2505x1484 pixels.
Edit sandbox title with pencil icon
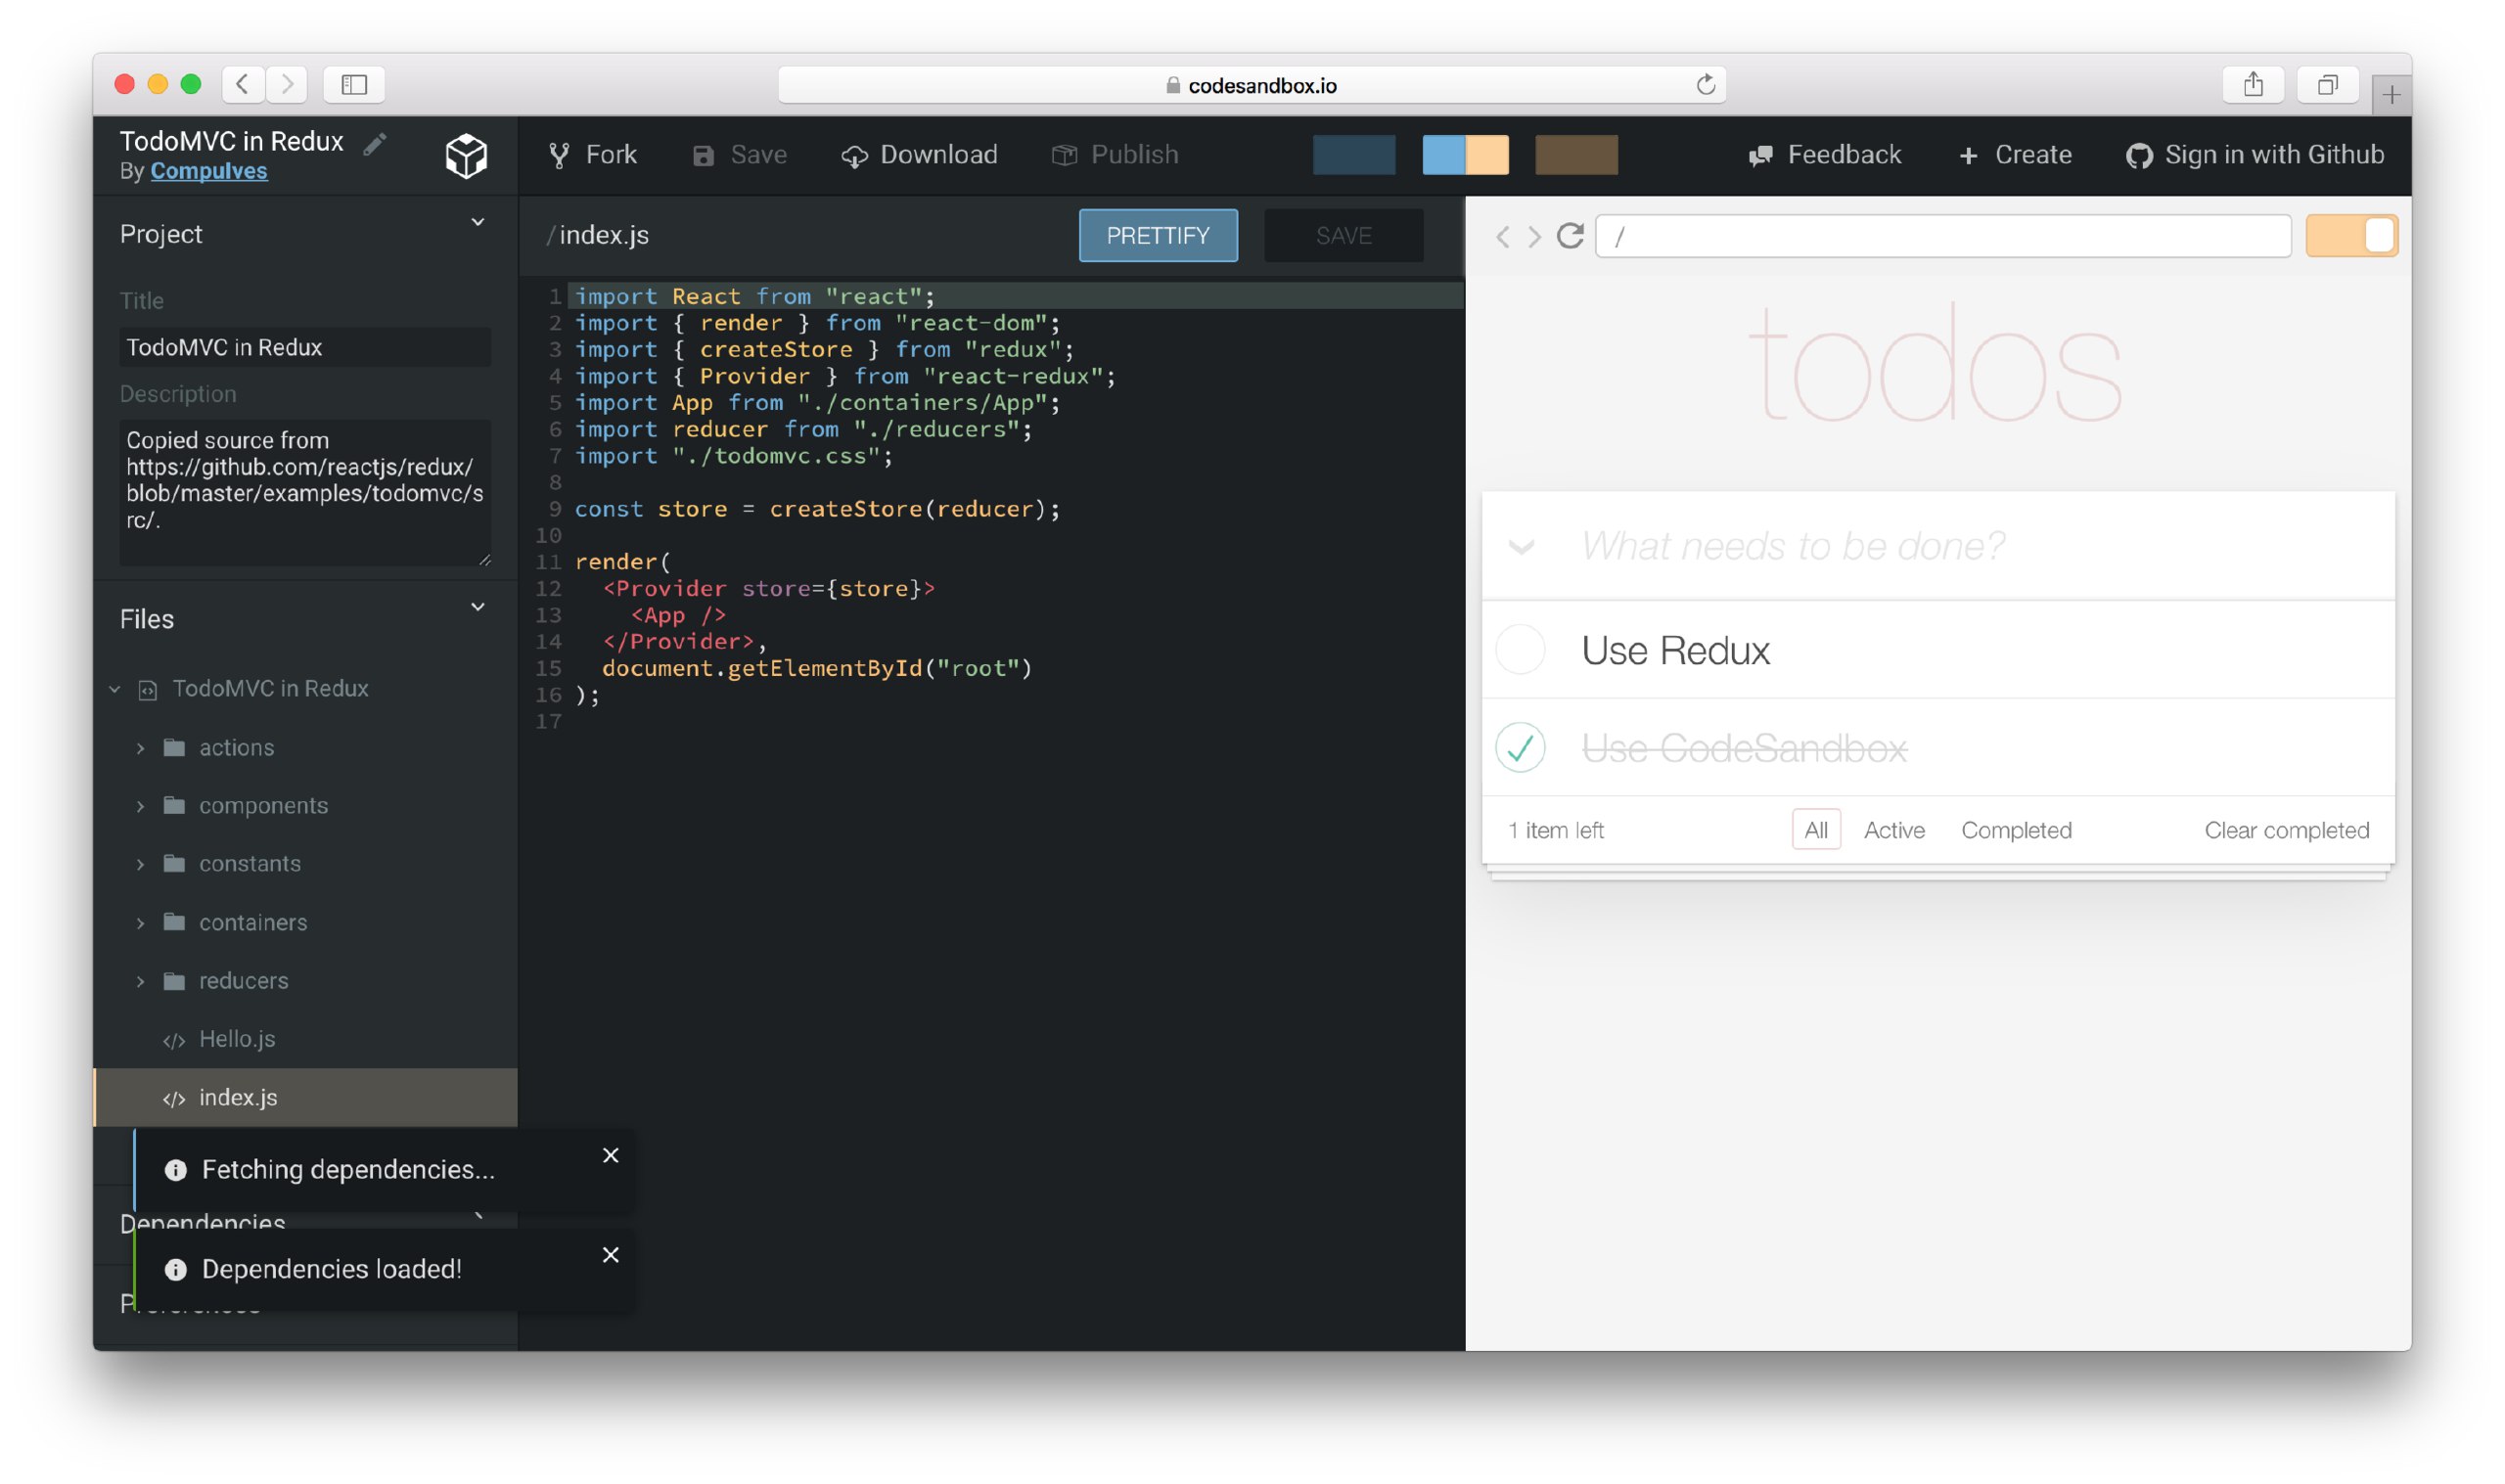[x=374, y=144]
